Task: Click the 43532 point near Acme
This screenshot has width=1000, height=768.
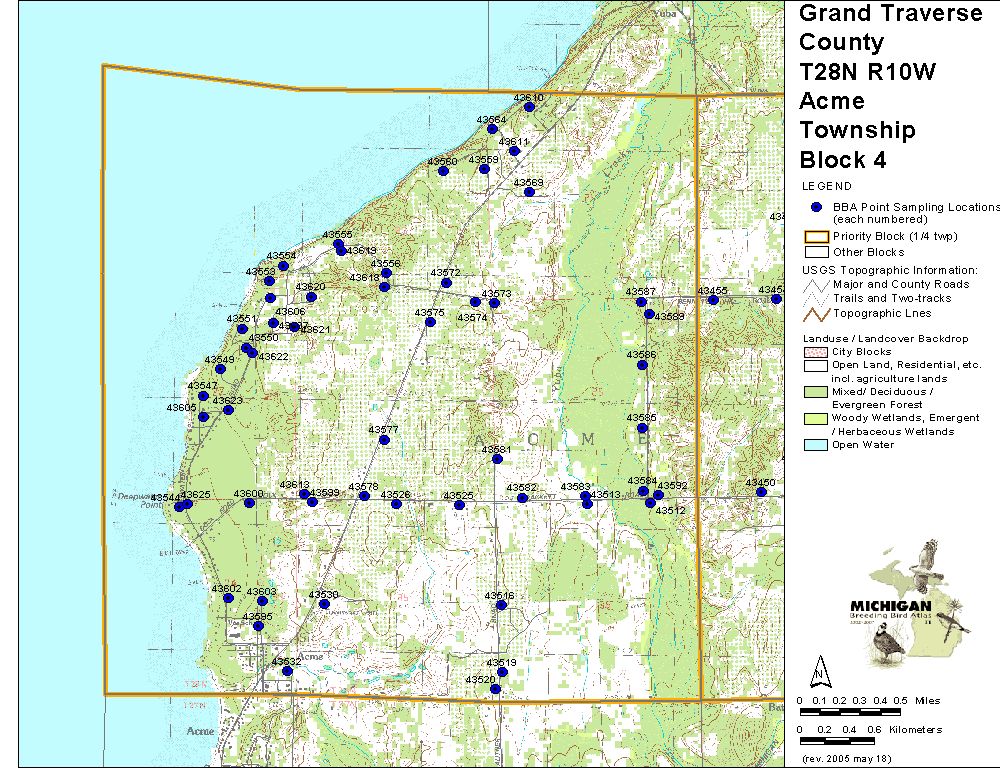Action: point(287,671)
